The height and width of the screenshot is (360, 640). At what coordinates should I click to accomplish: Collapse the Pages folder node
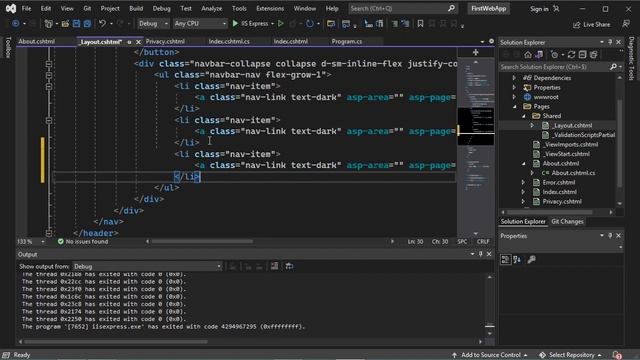(514, 107)
